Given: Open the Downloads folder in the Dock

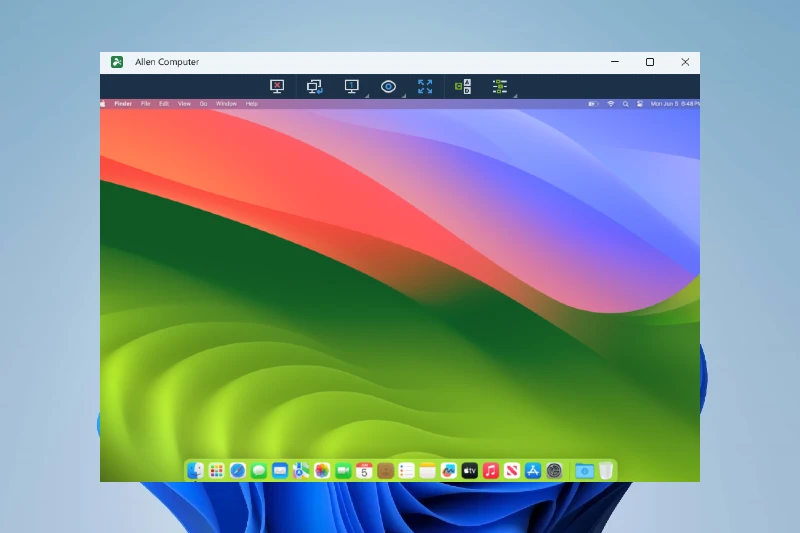Looking at the screenshot, I should tap(584, 471).
